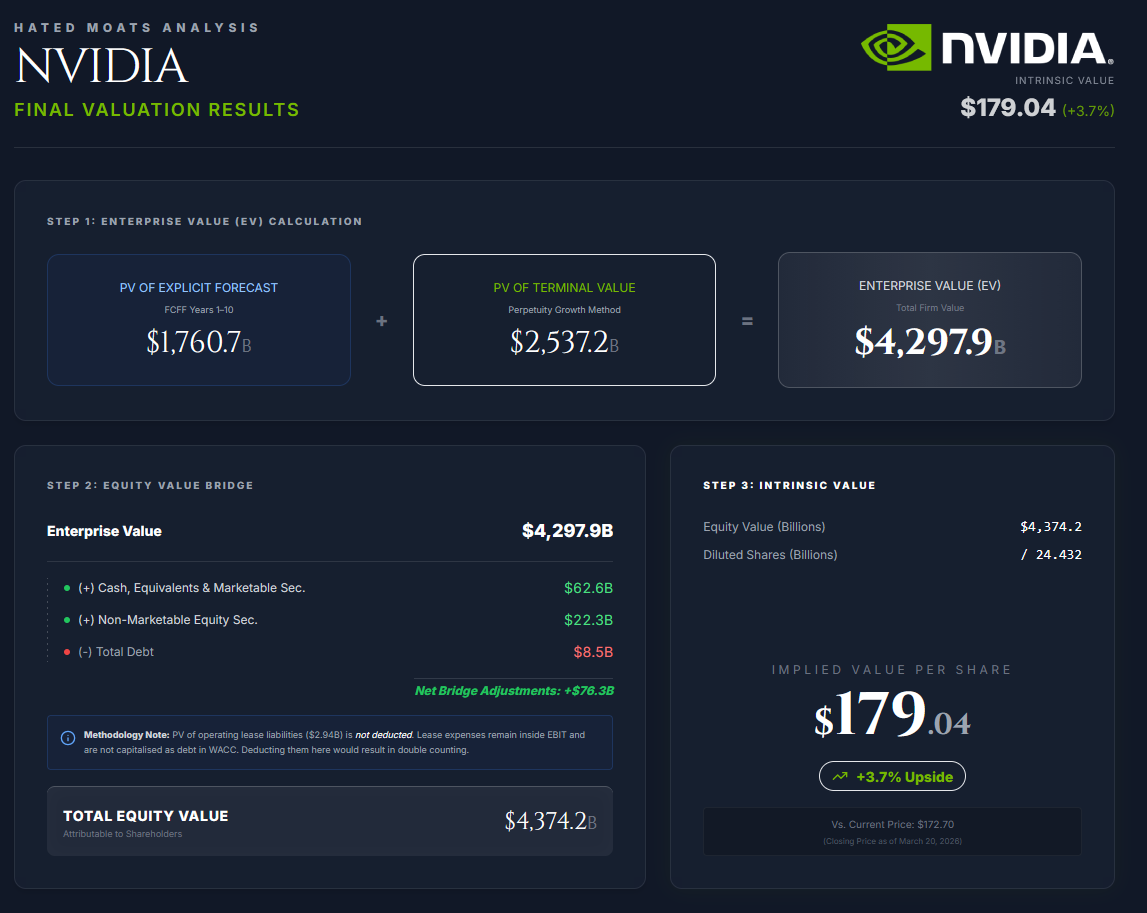
Task: Click the IMPLIED VALUE PER SHARE label
Action: tap(892, 670)
